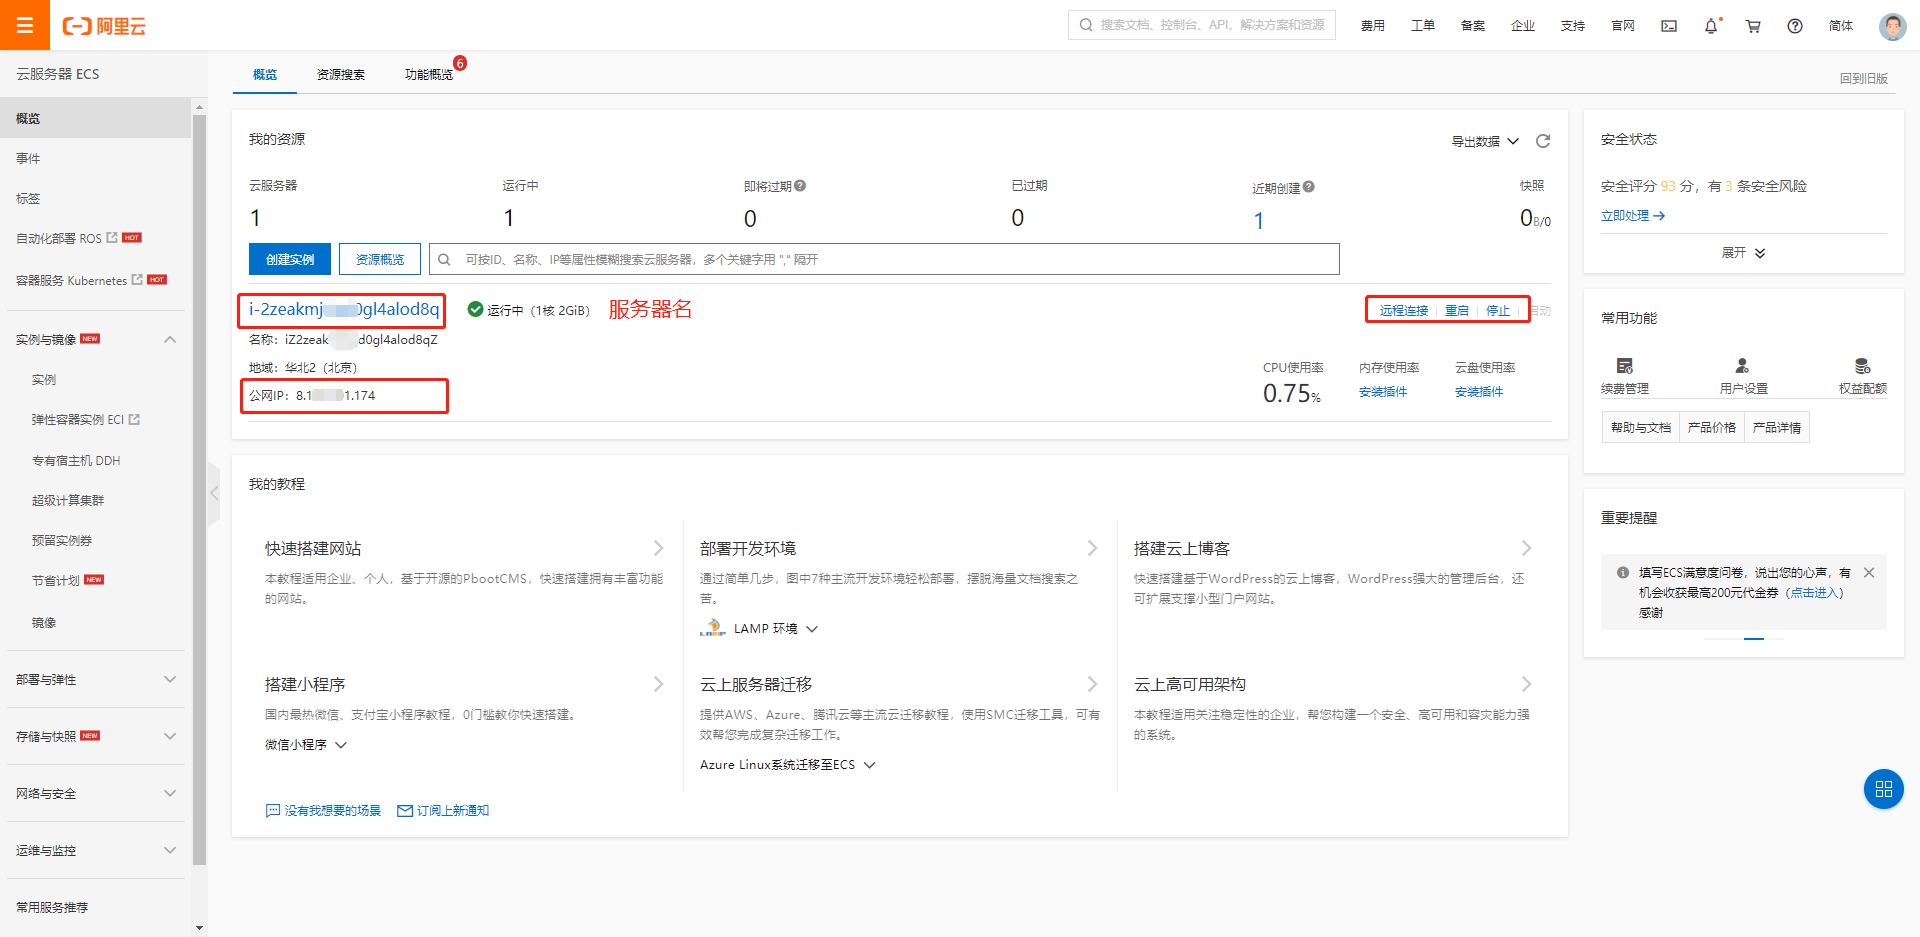Show the 近期创建 help tooltip icon
Viewport: 1920px width, 937px height.
1309,187
